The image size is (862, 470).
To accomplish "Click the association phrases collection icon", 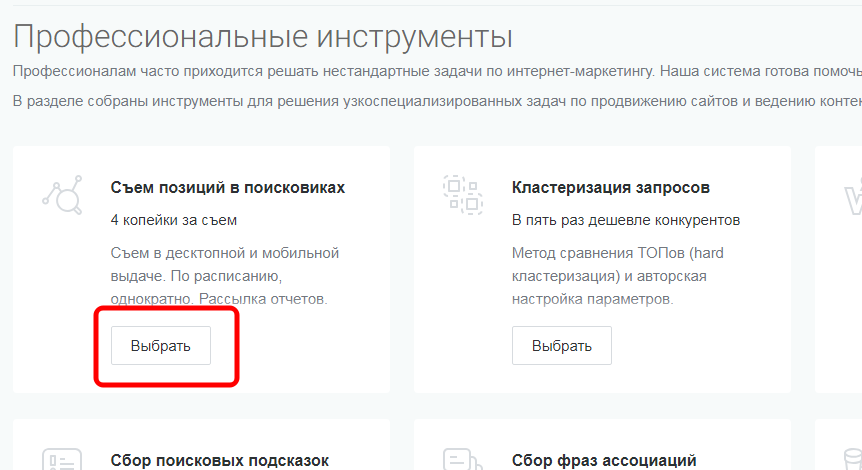I will 462,458.
